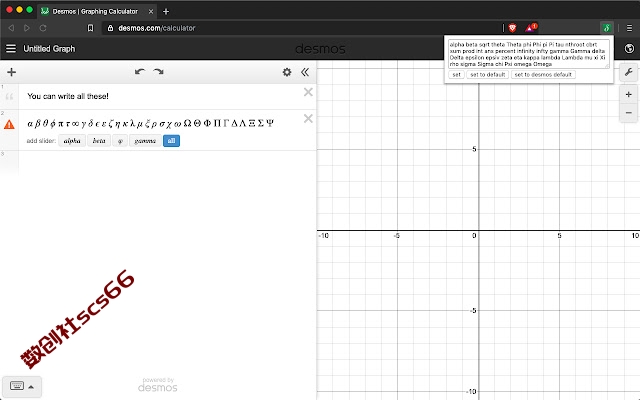Click the desmos.com/calculator address bar
Image resolution: width=640 pixels, height=400 pixels.
point(302,28)
